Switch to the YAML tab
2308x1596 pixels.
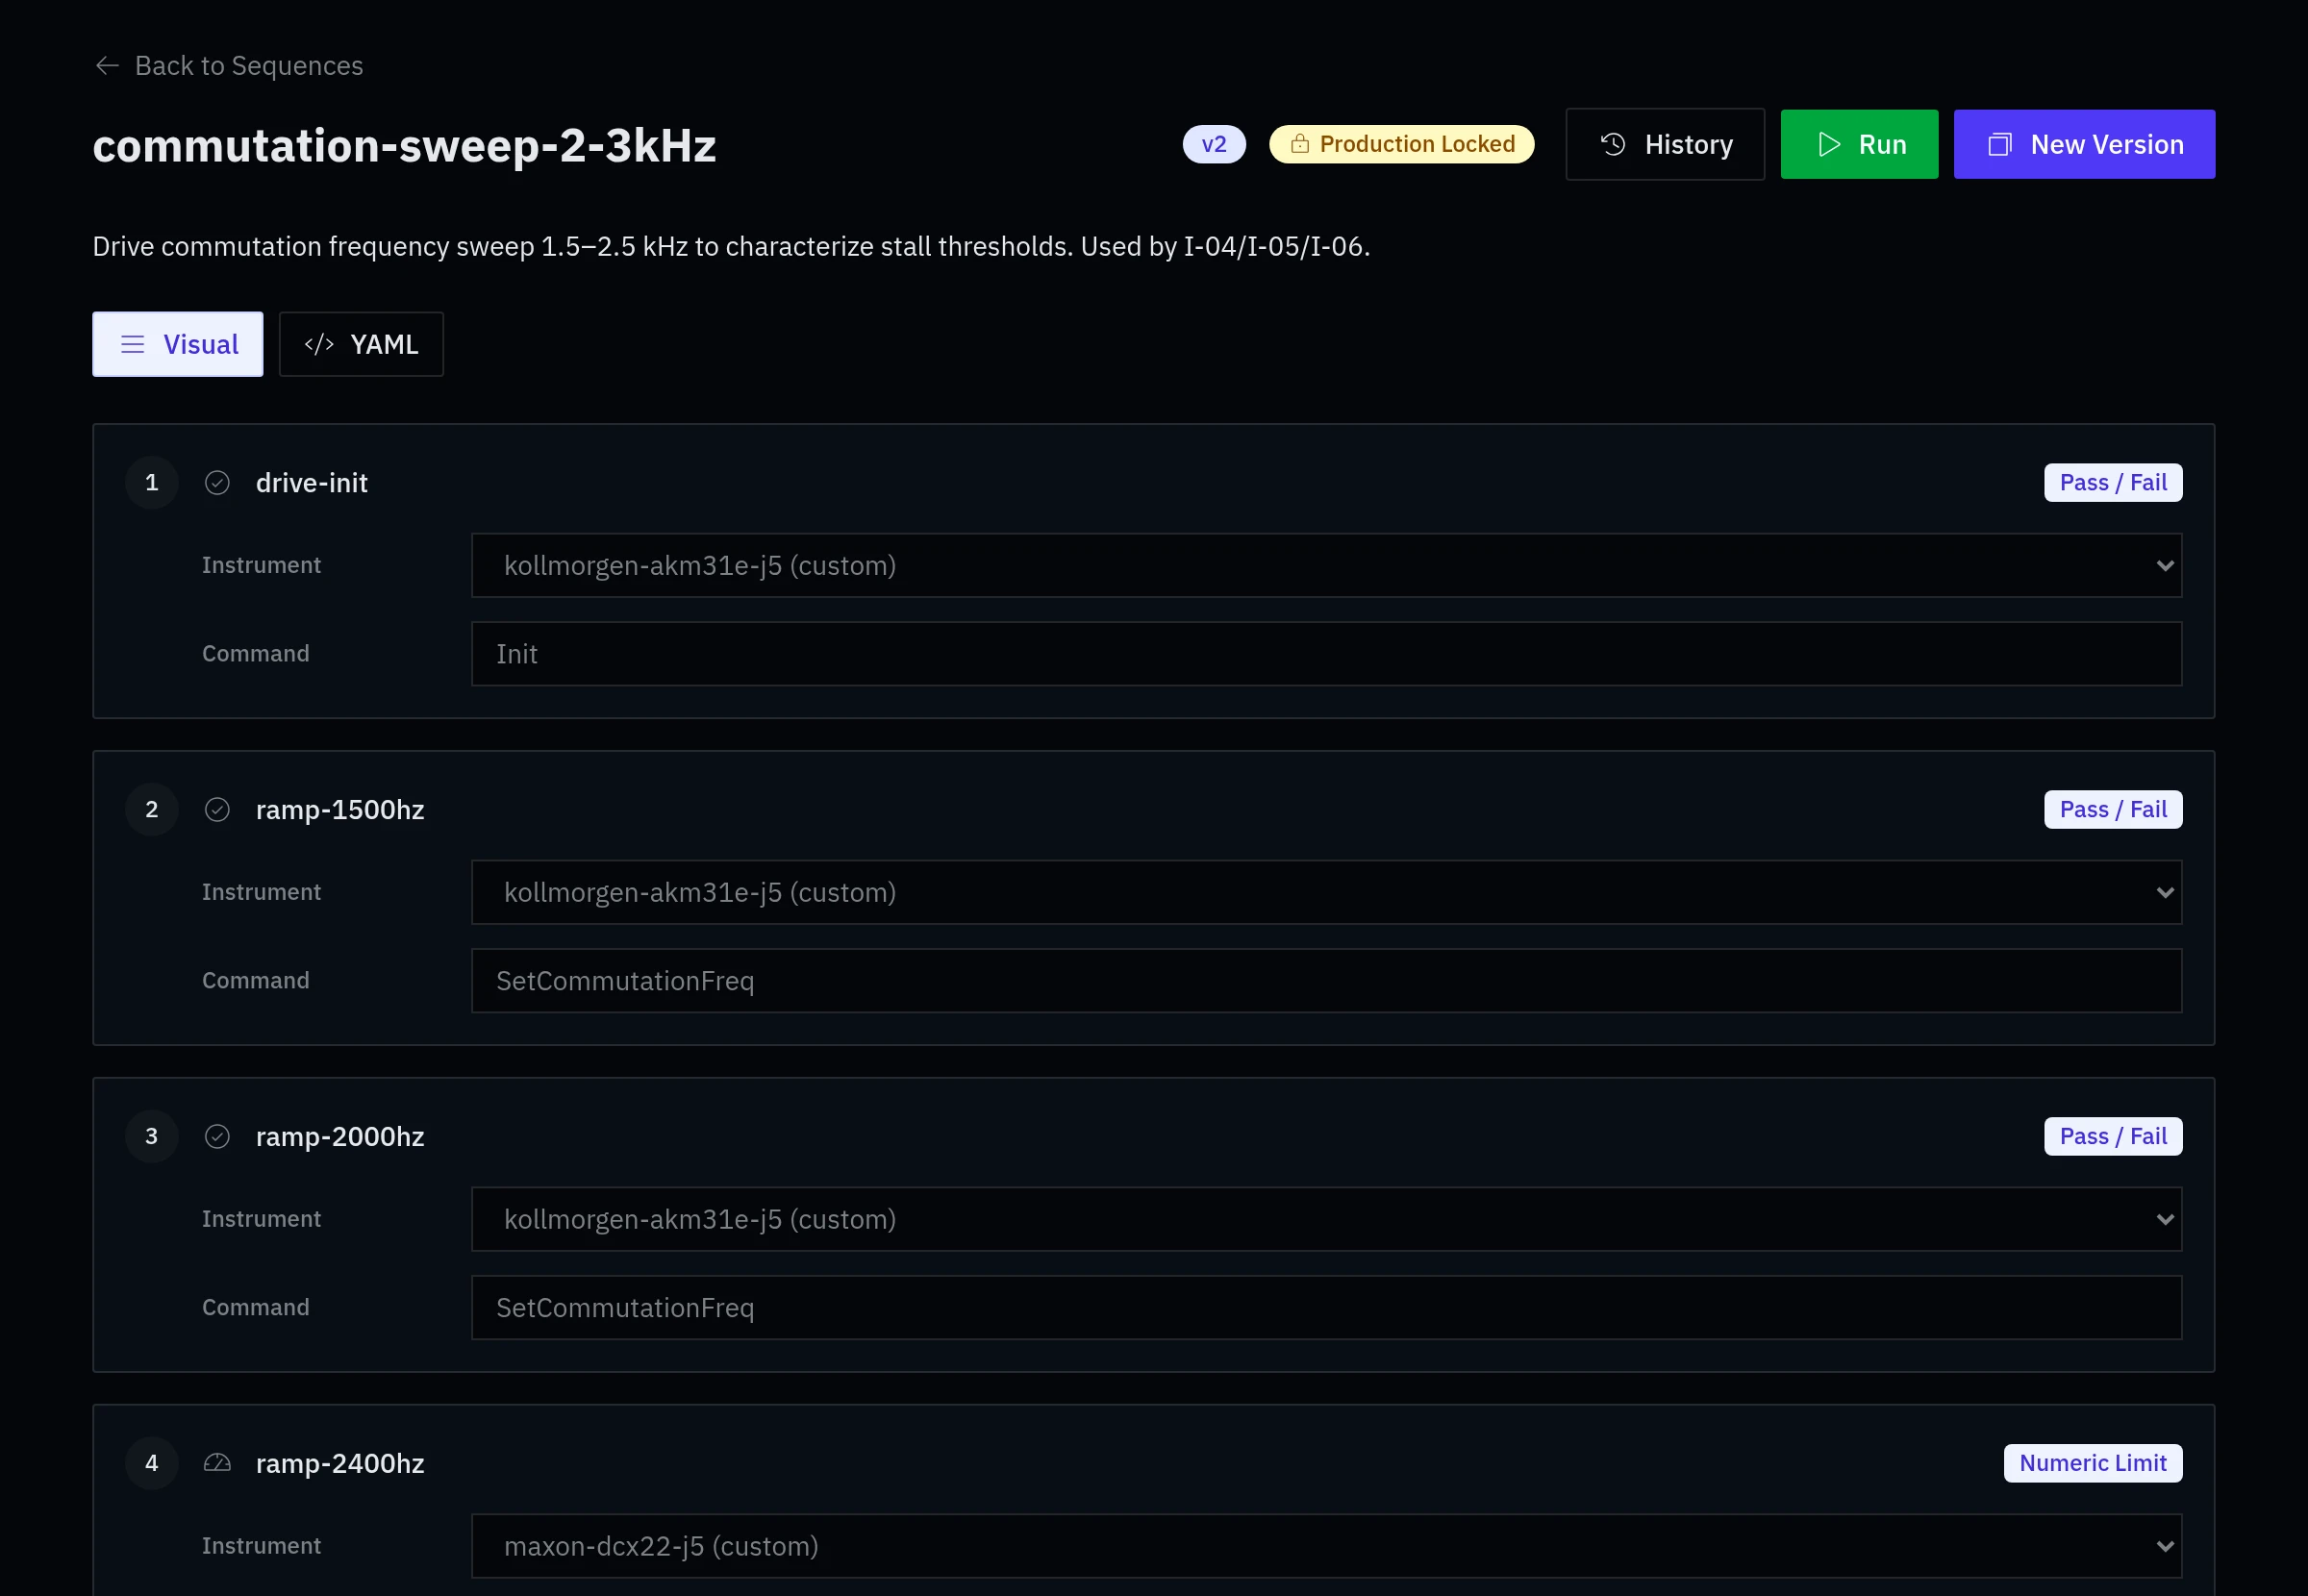pyautogui.click(x=361, y=344)
